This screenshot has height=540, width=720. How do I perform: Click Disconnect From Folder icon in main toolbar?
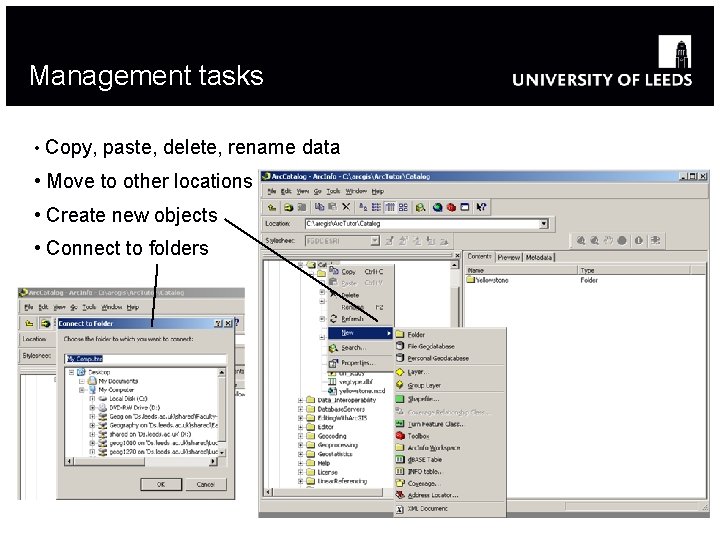coord(302,208)
